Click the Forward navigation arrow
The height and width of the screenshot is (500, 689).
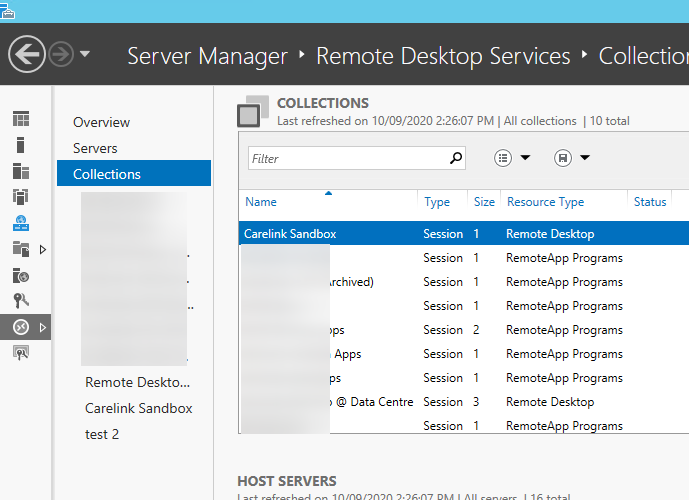click(61, 54)
